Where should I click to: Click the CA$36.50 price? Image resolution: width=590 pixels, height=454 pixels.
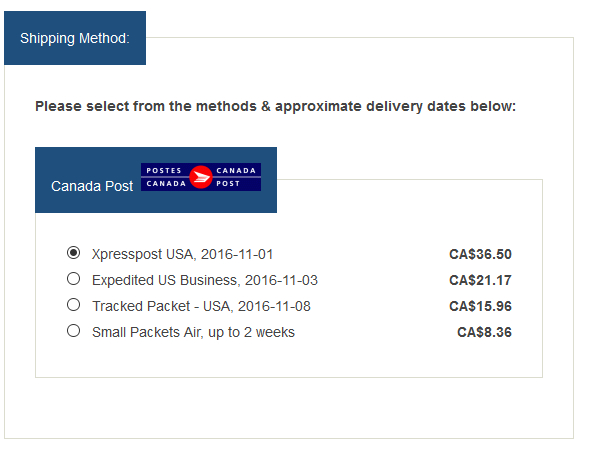coord(480,254)
